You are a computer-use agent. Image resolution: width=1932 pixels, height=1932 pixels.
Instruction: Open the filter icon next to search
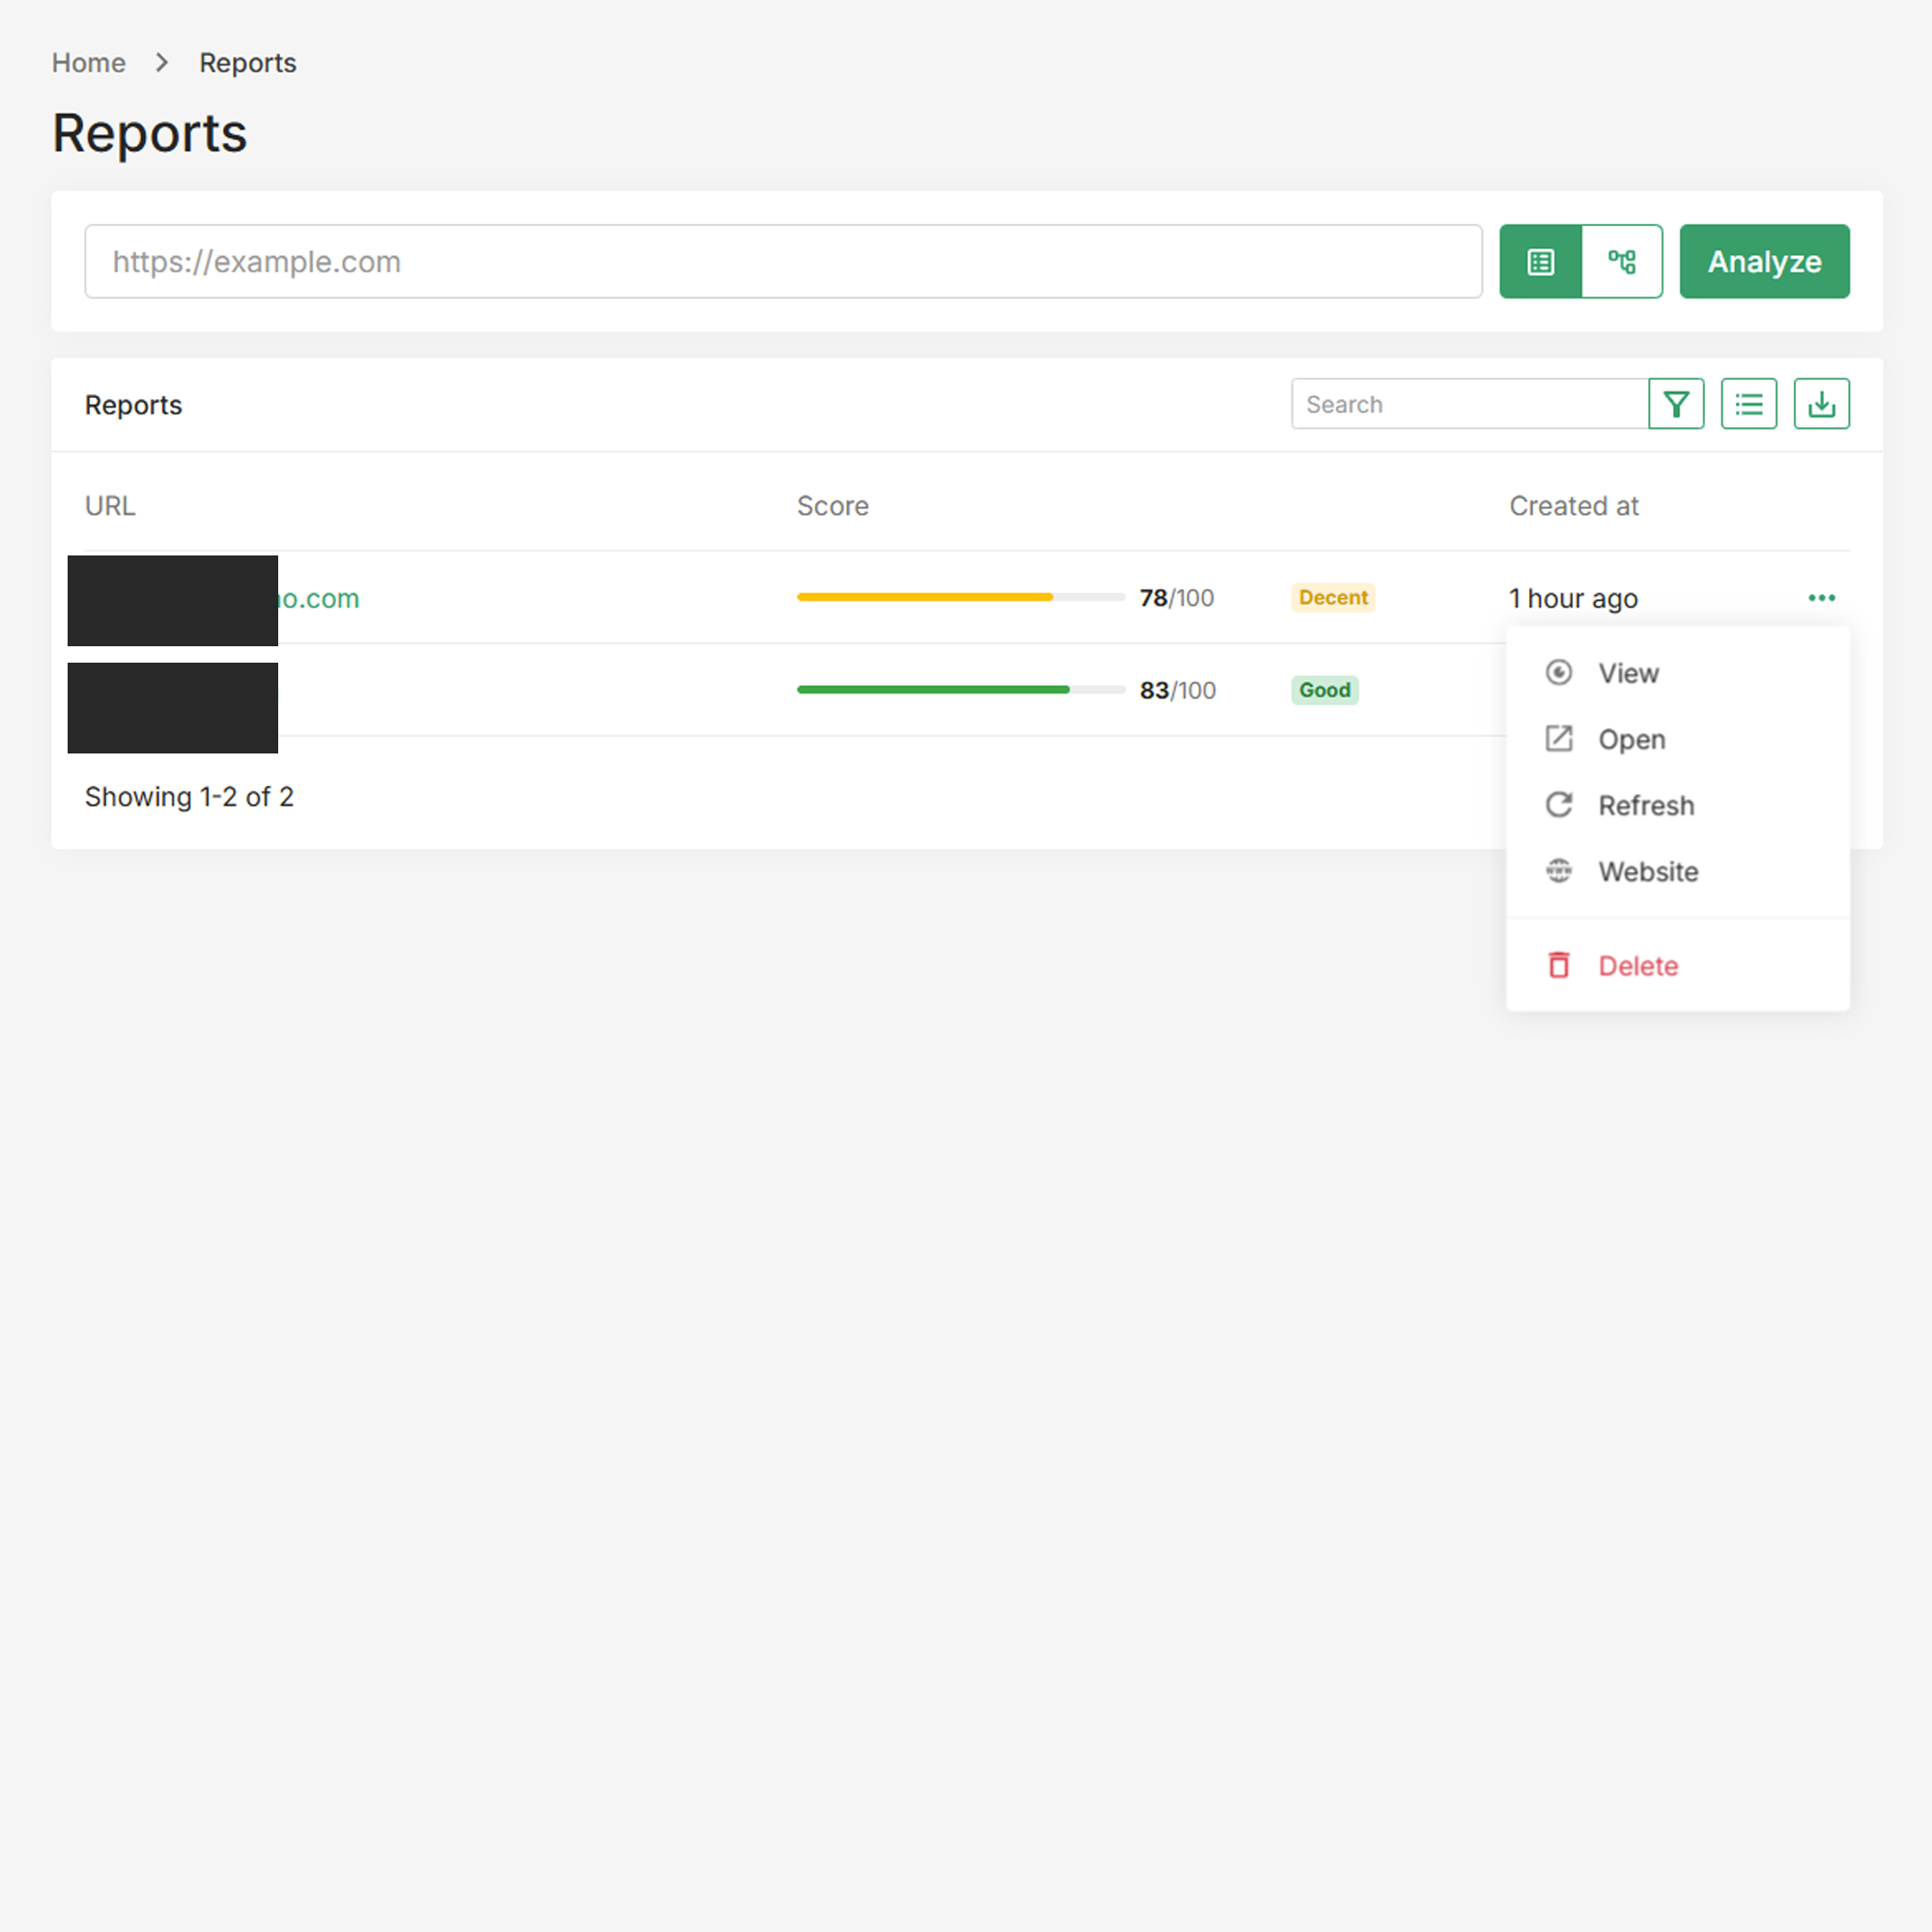(1677, 403)
